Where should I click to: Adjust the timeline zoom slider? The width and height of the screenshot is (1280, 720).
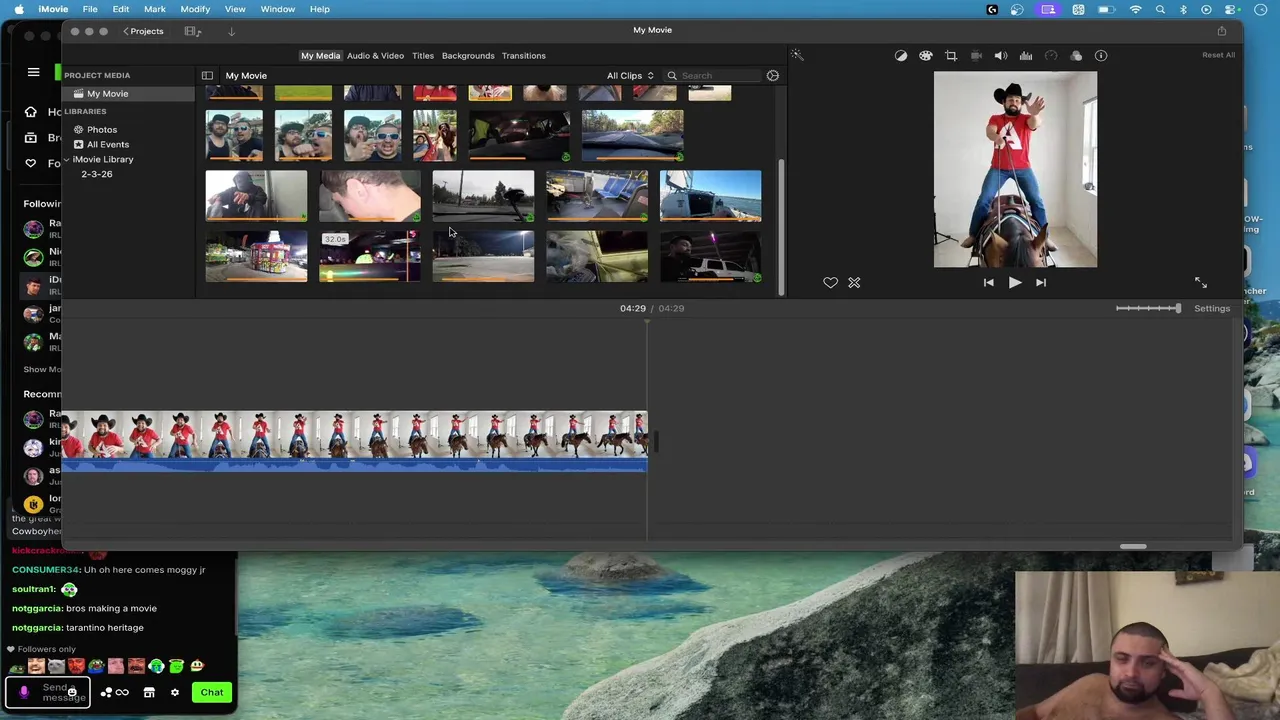coord(1148,308)
